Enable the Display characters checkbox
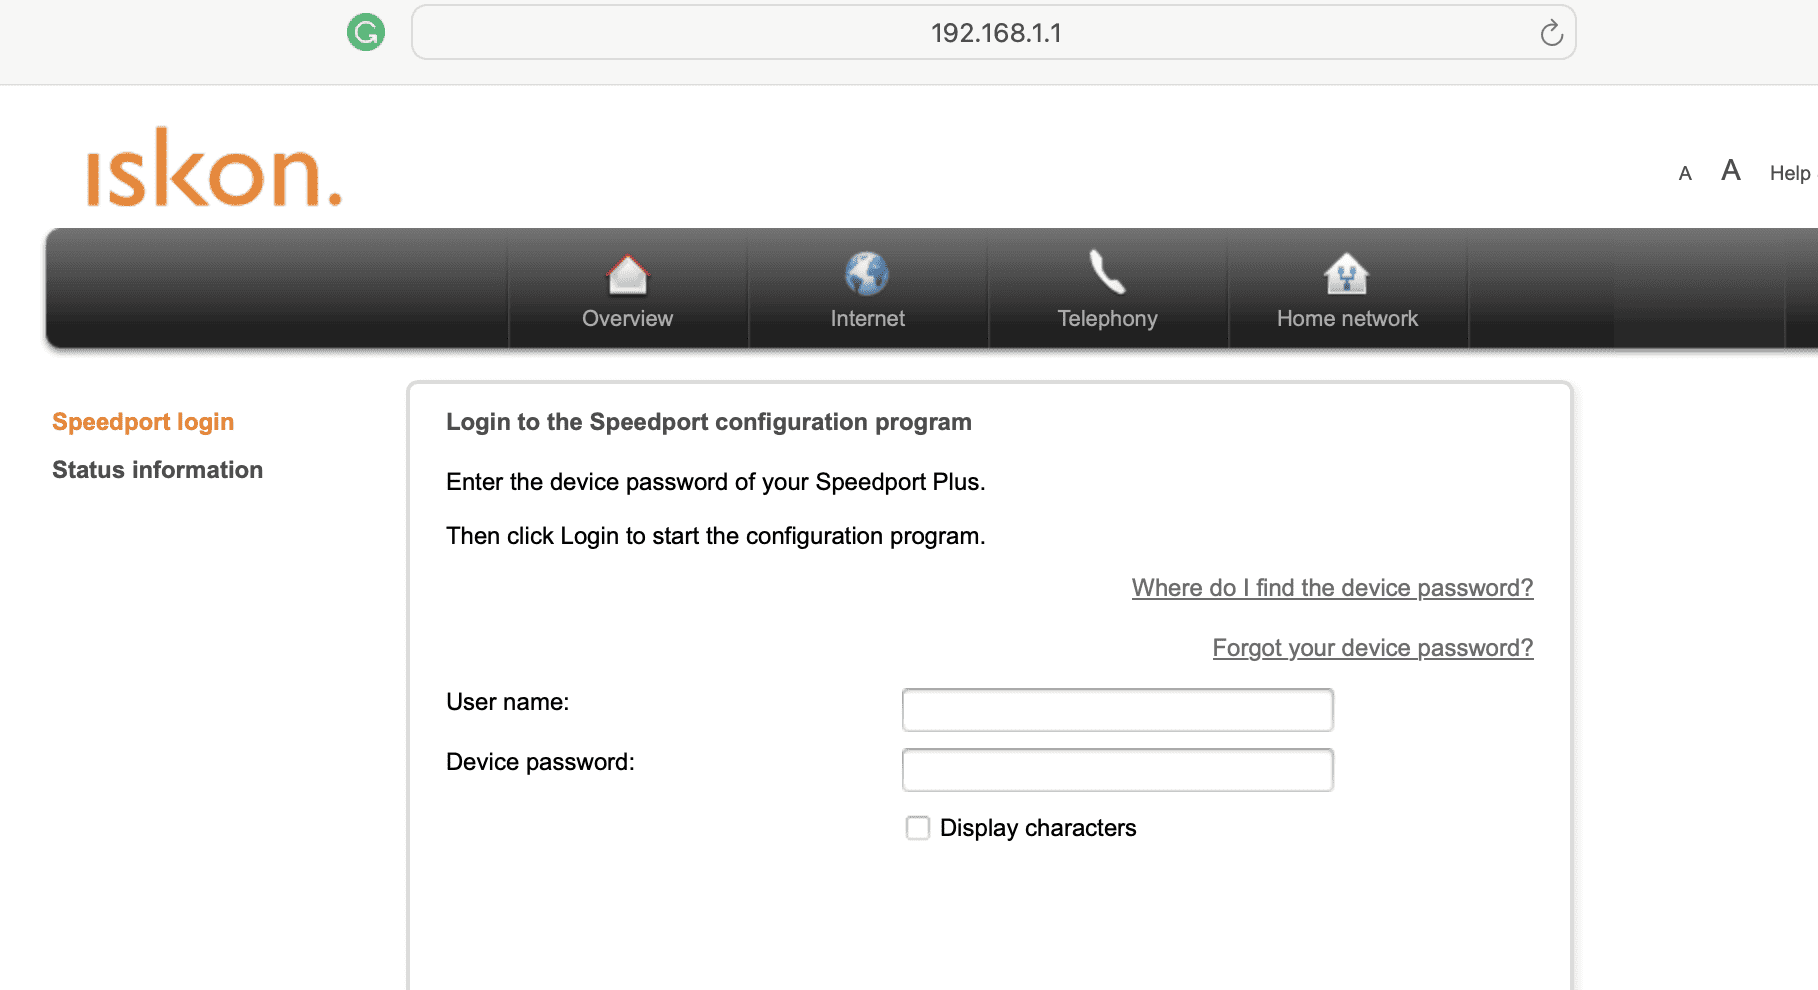This screenshot has width=1818, height=990. coord(918,828)
